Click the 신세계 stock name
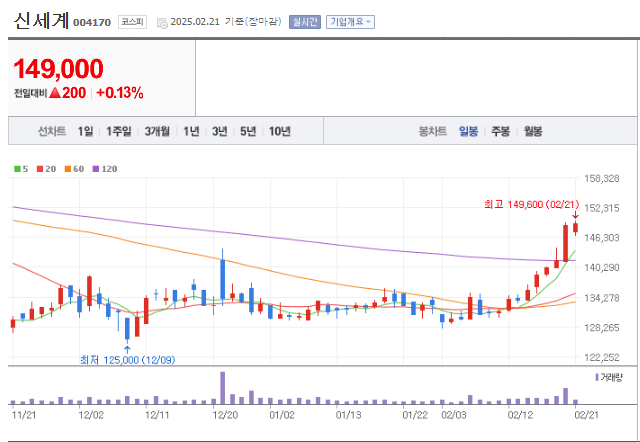Viewport: 640px width, 442px height. click(x=41, y=20)
